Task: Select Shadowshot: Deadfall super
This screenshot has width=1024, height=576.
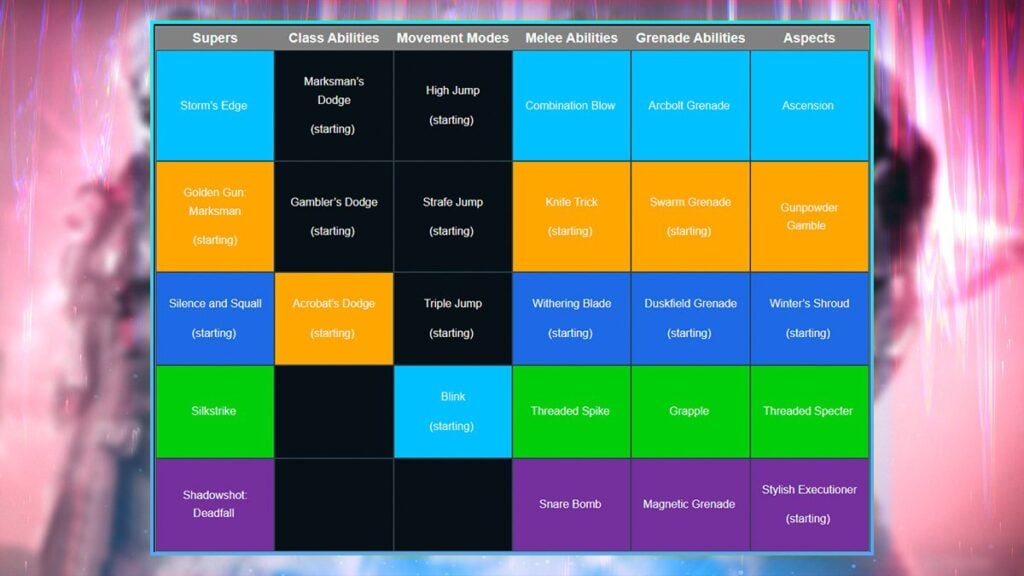Action: tap(214, 504)
